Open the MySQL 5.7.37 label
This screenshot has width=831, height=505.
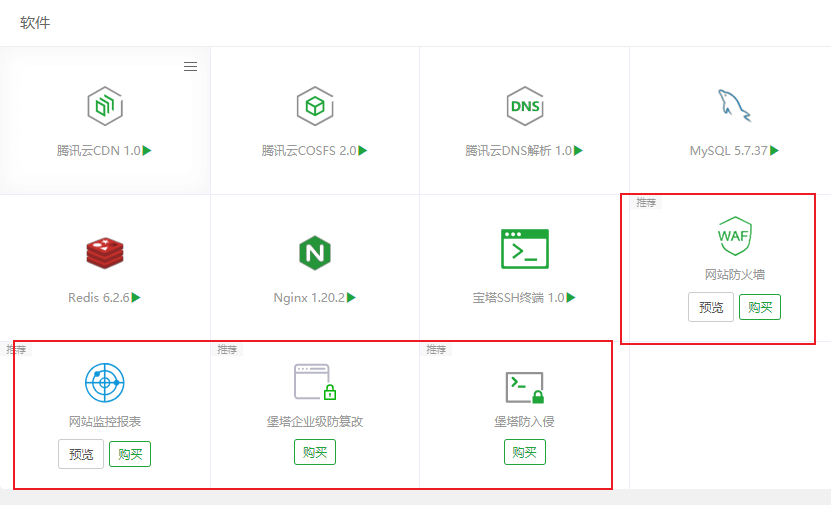coord(729,150)
